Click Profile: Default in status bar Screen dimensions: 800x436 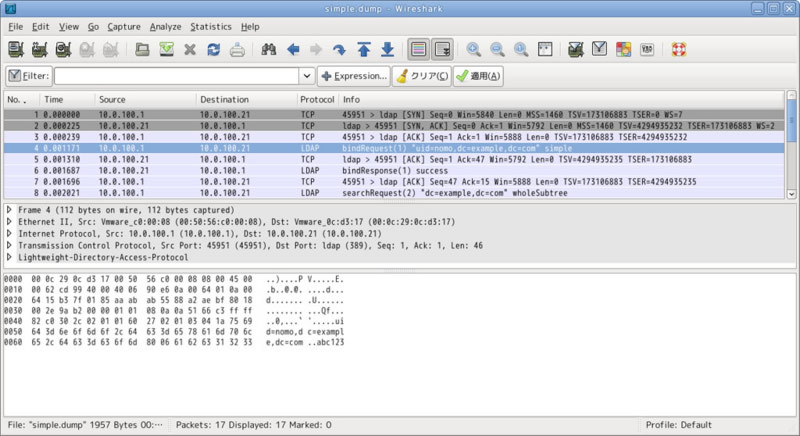click(679, 425)
